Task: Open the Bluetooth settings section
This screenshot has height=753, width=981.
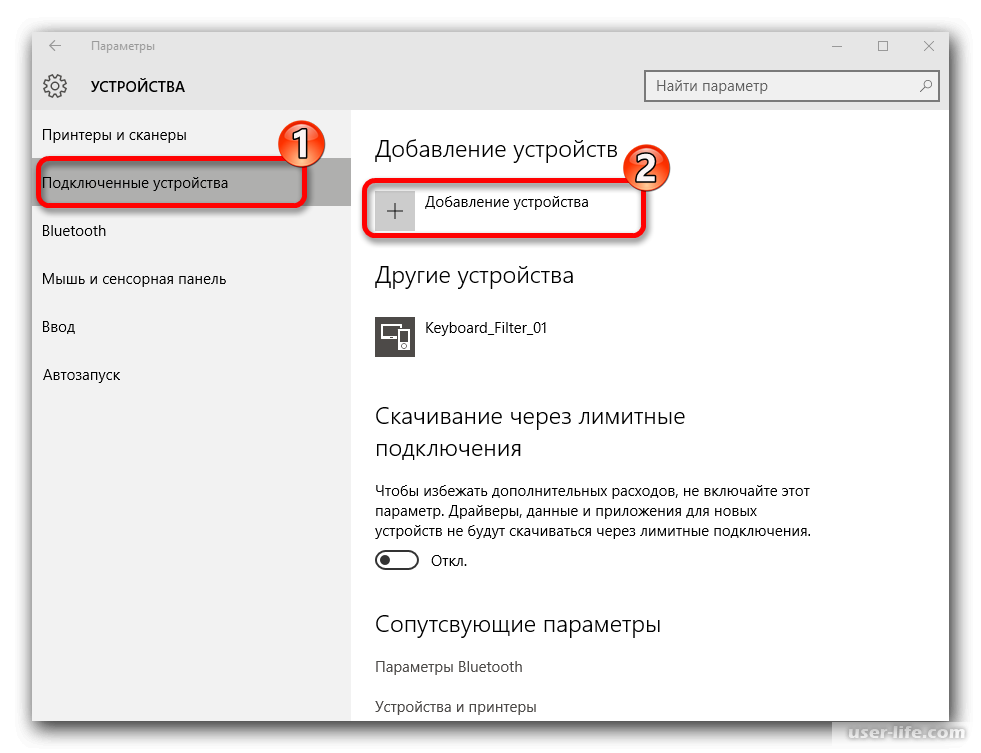Action: (191, 231)
